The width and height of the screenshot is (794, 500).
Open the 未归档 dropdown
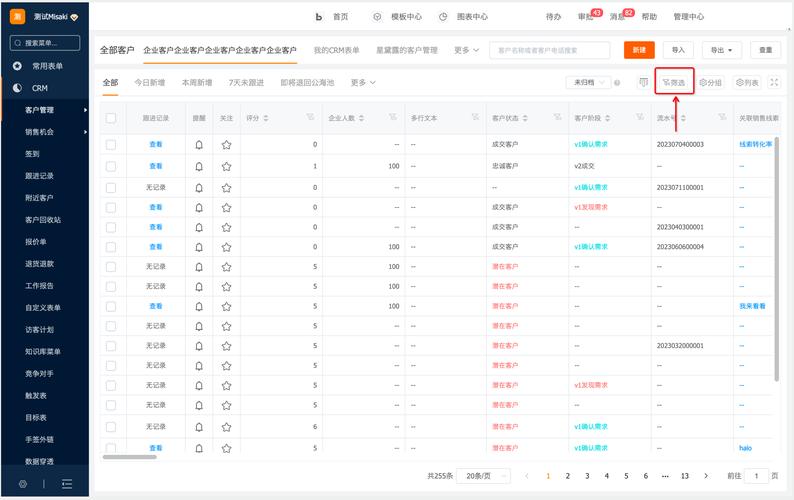589,82
